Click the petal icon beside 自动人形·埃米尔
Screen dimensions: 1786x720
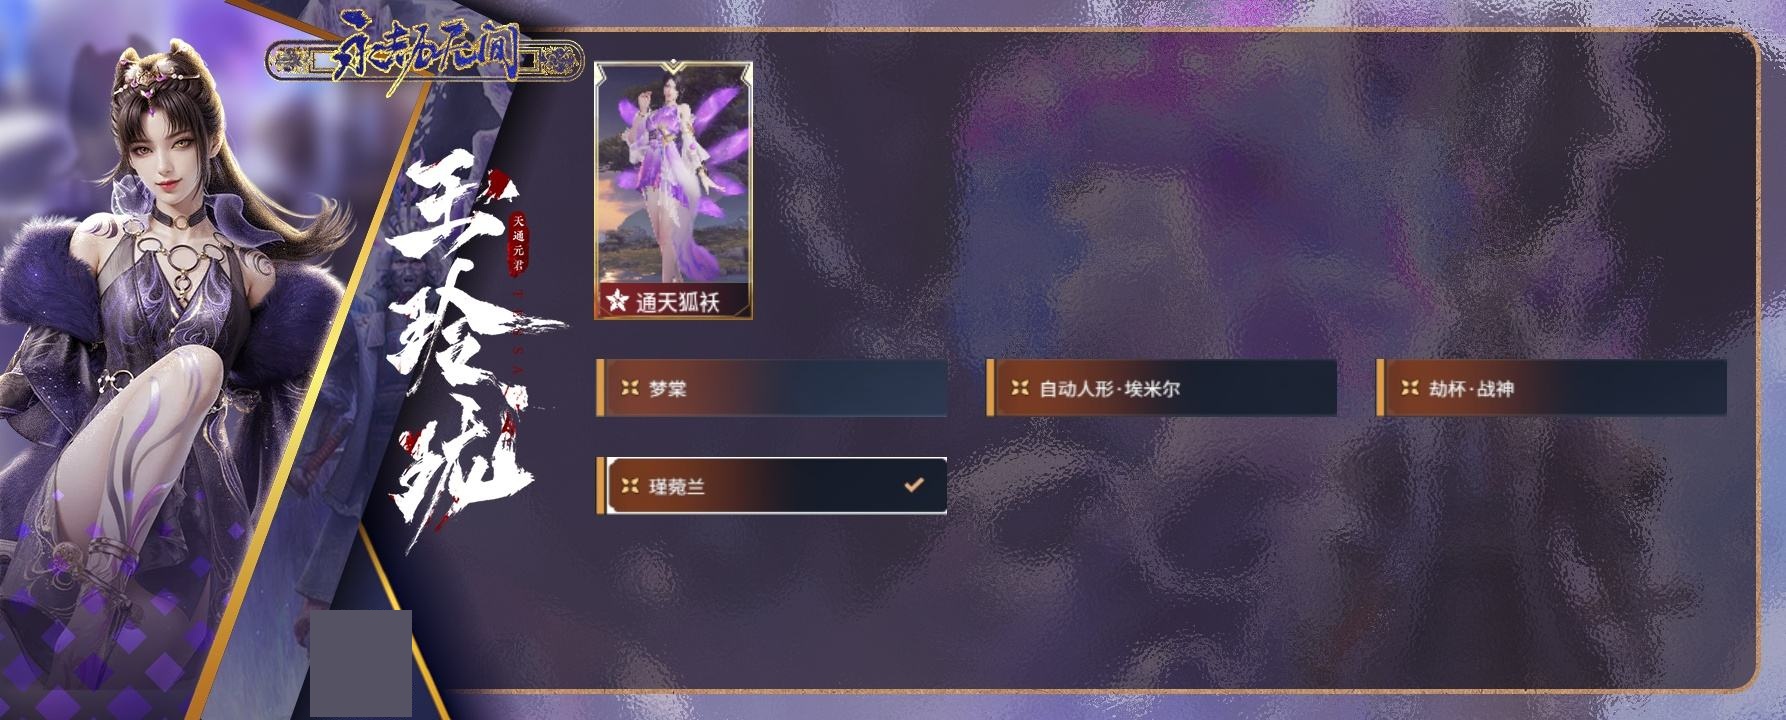(x=1020, y=388)
